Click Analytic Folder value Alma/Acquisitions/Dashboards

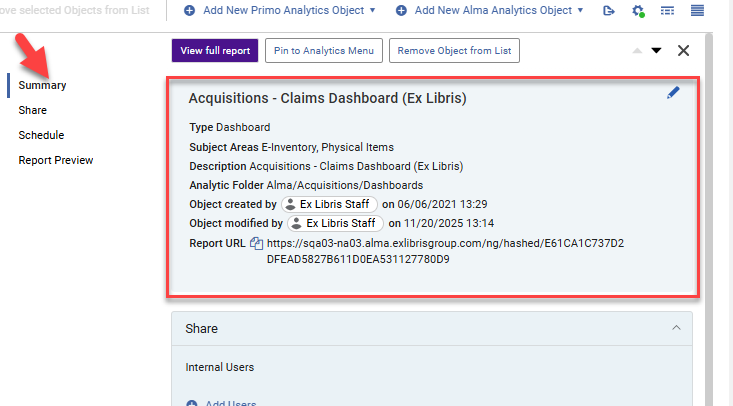coord(345,185)
